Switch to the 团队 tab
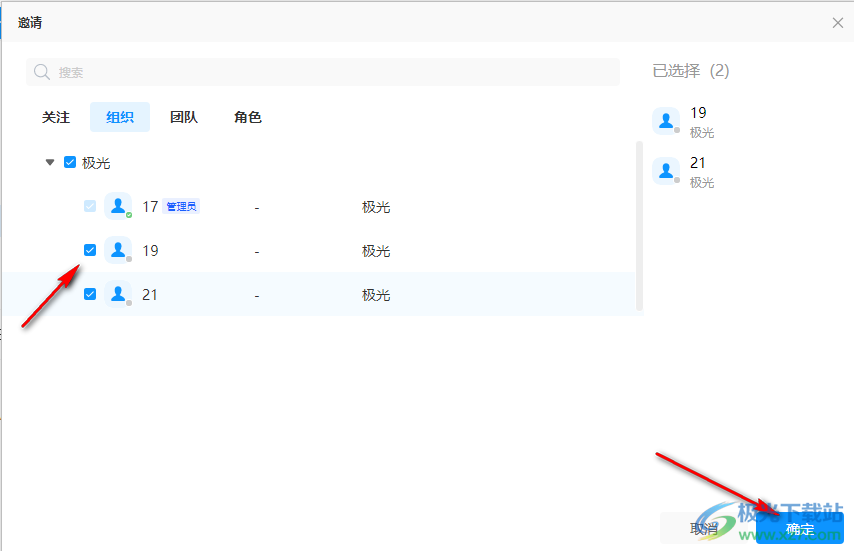Viewport: 854px width, 551px height. pos(184,117)
